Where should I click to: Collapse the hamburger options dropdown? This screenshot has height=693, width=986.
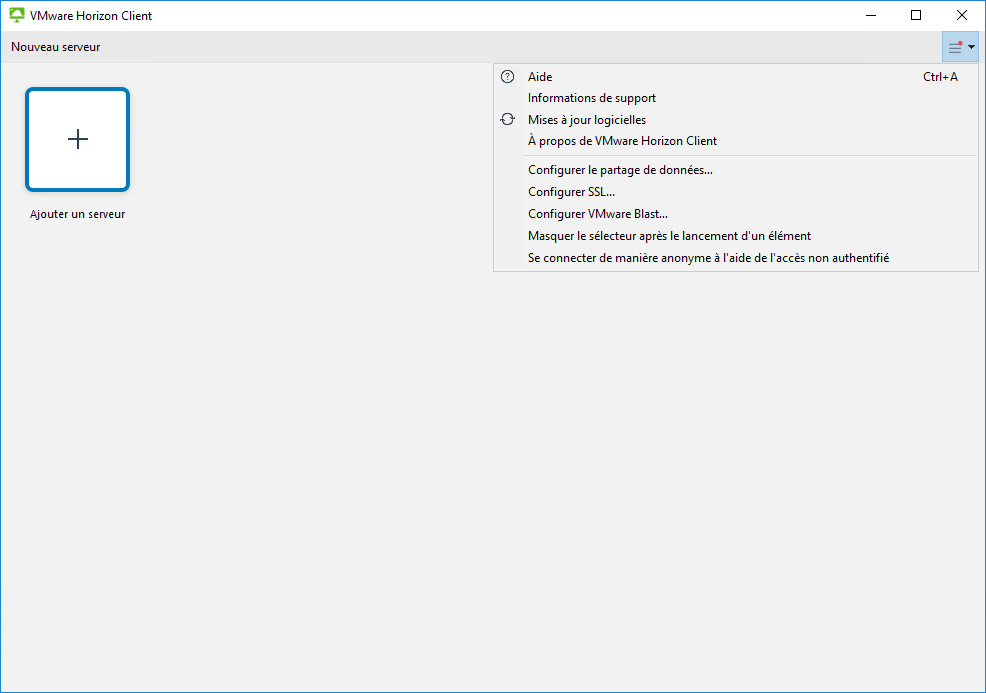click(x=960, y=47)
